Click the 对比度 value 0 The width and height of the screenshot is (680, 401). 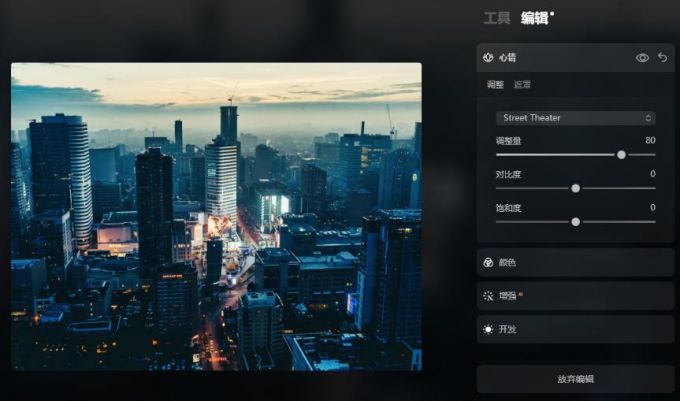tap(653, 174)
